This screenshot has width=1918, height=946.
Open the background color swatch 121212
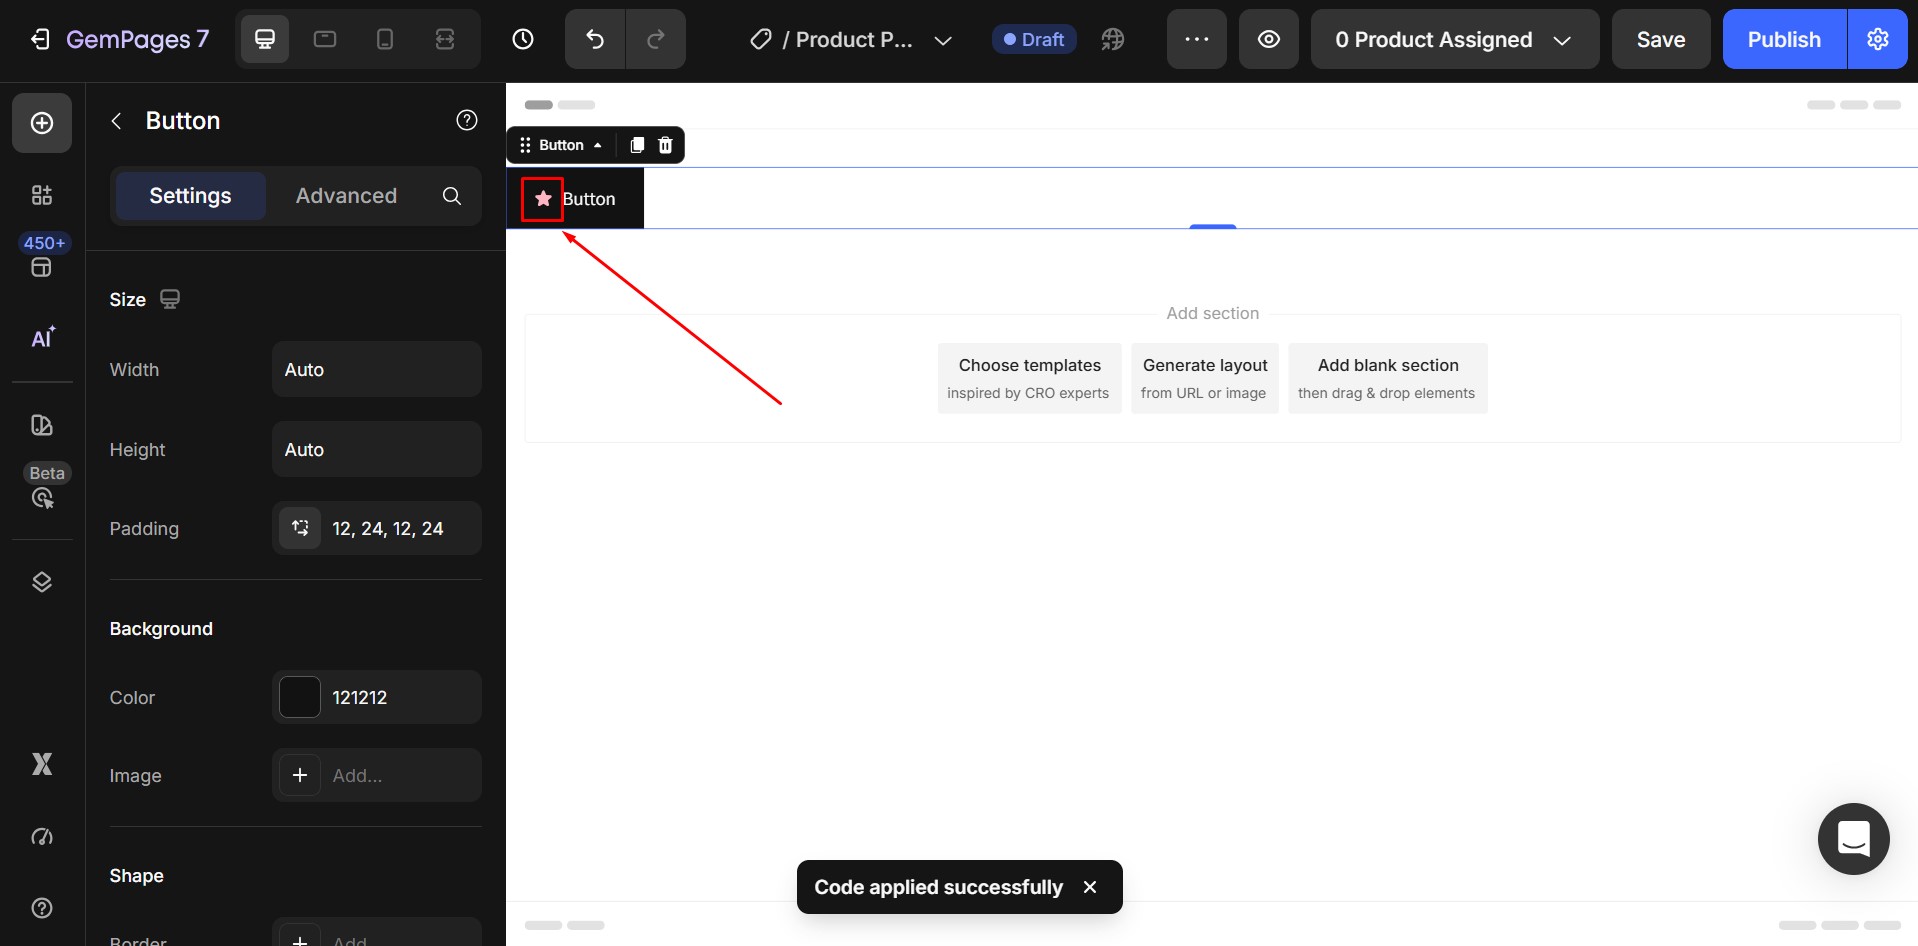(298, 697)
